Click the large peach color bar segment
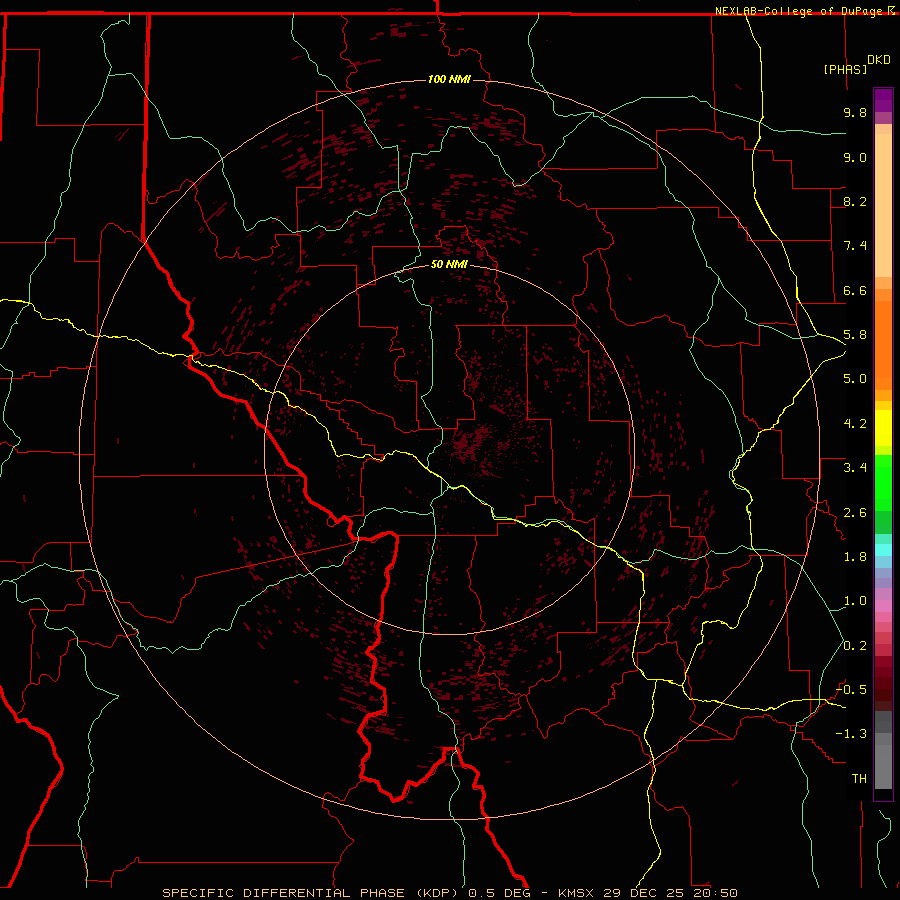 click(883, 205)
